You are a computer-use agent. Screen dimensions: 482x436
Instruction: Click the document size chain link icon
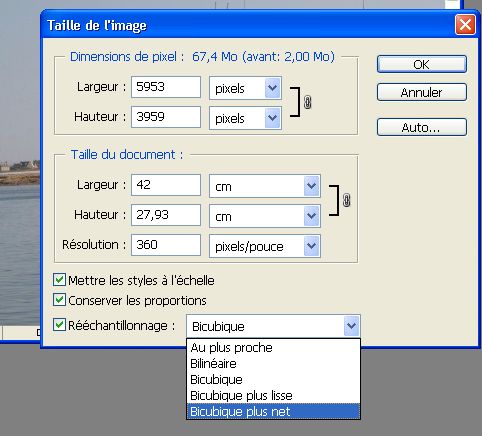346,200
